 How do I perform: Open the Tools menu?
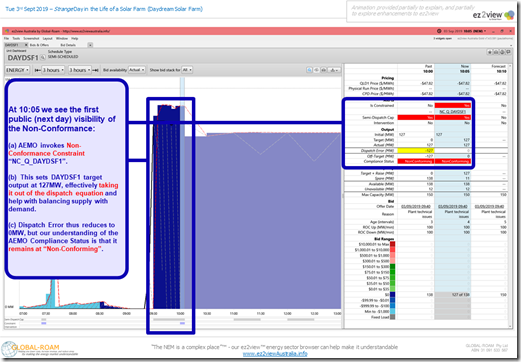pos(16,38)
